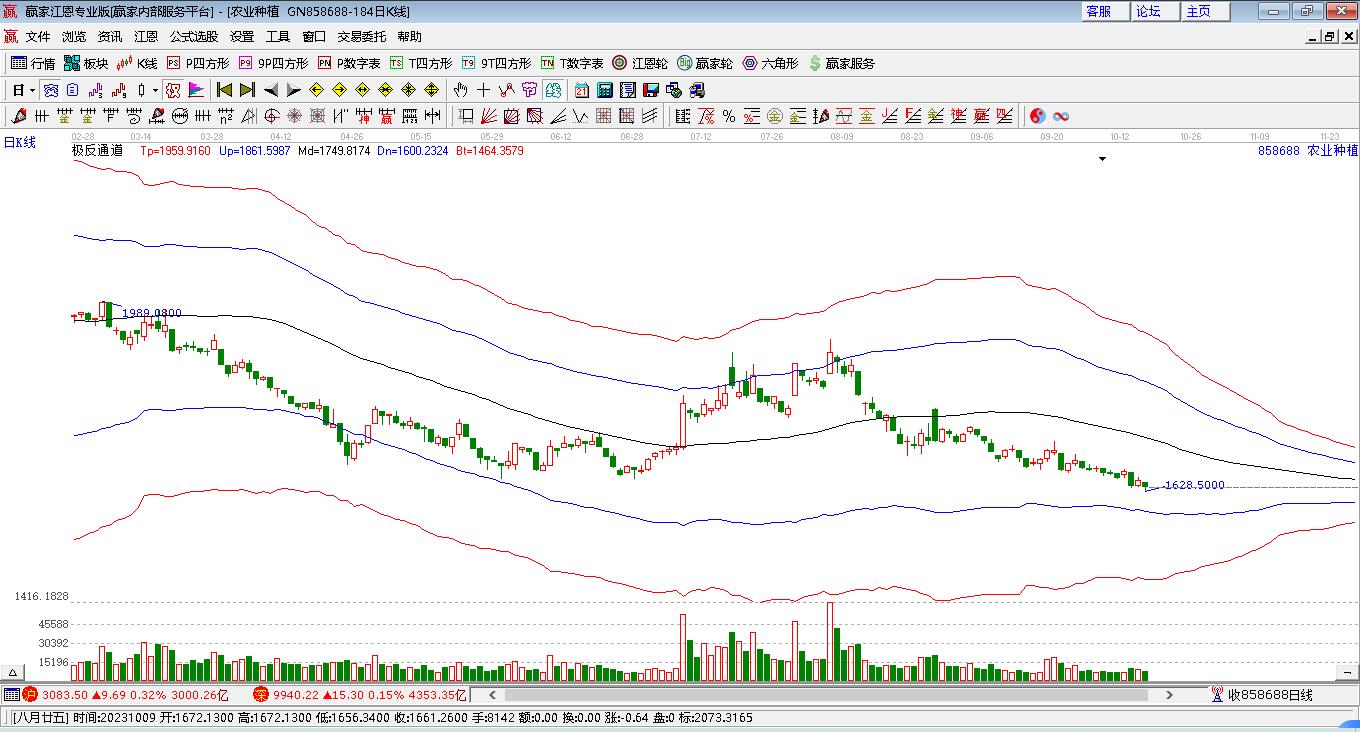Click 3083.50 index in status bar
Image resolution: width=1360 pixels, height=732 pixels.
point(63,694)
